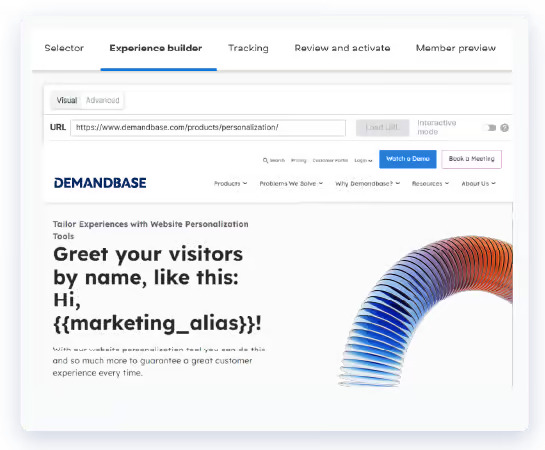Image resolution: width=545 pixels, height=450 pixels.
Task: Open the Pricing link
Action: pos(299,160)
